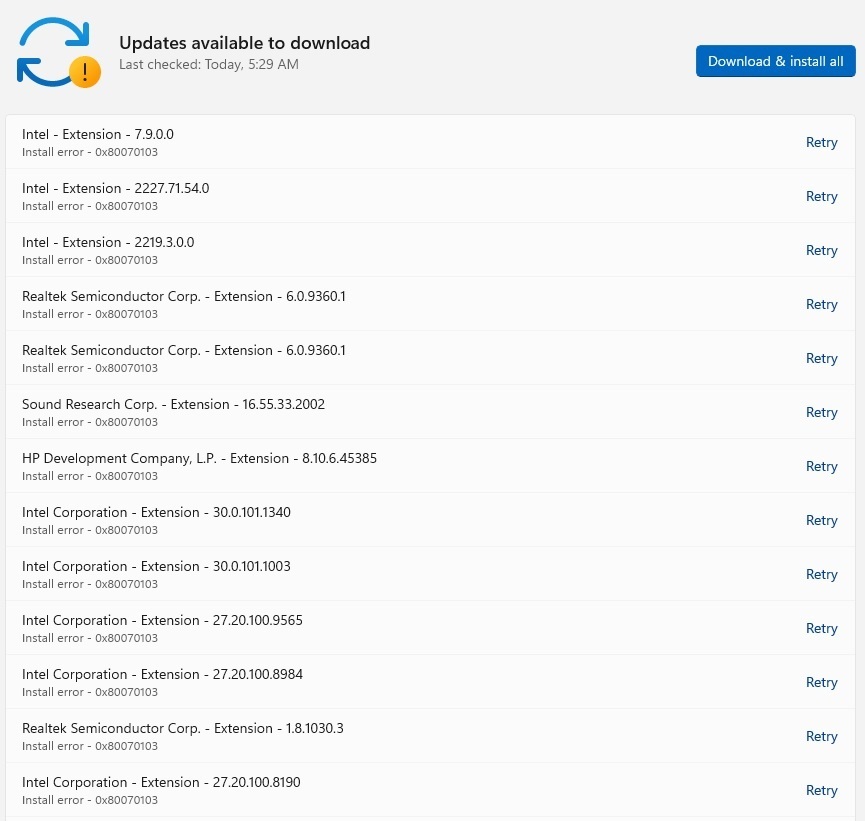This screenshot has width=865, height=821.
Task: Select 'HP Development Company, L.P.' update title
Action: point(199,459)
